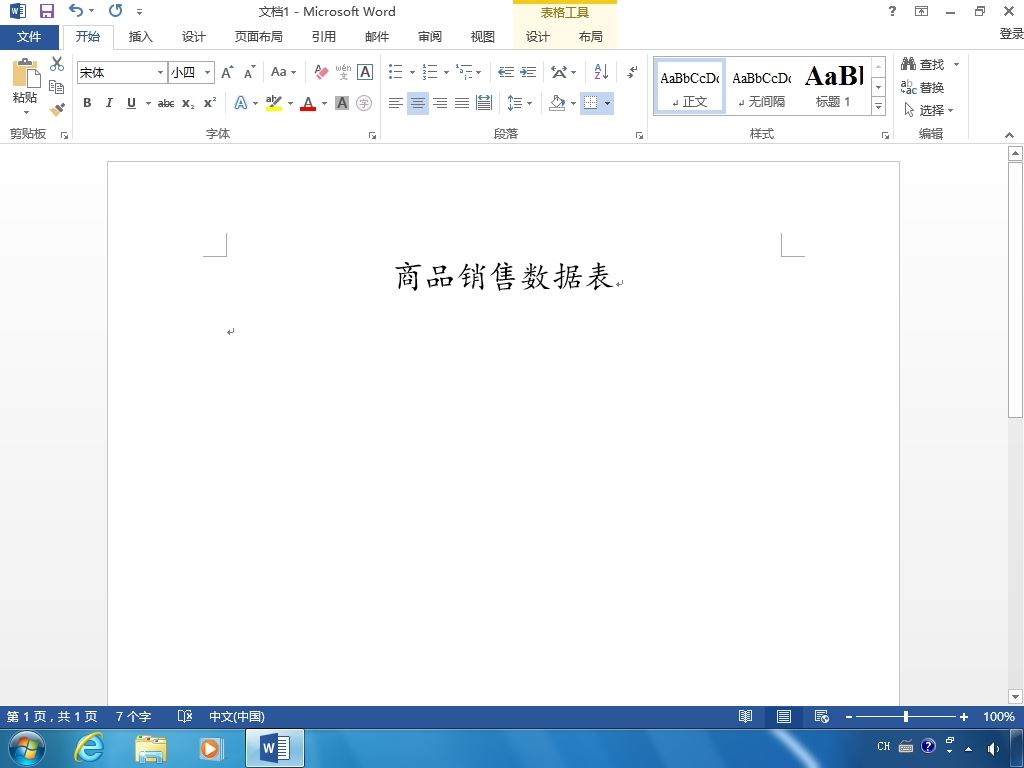Select the Format Painter brush
1024x768 pixels.
pyautogui.click(x=57, y=109)
